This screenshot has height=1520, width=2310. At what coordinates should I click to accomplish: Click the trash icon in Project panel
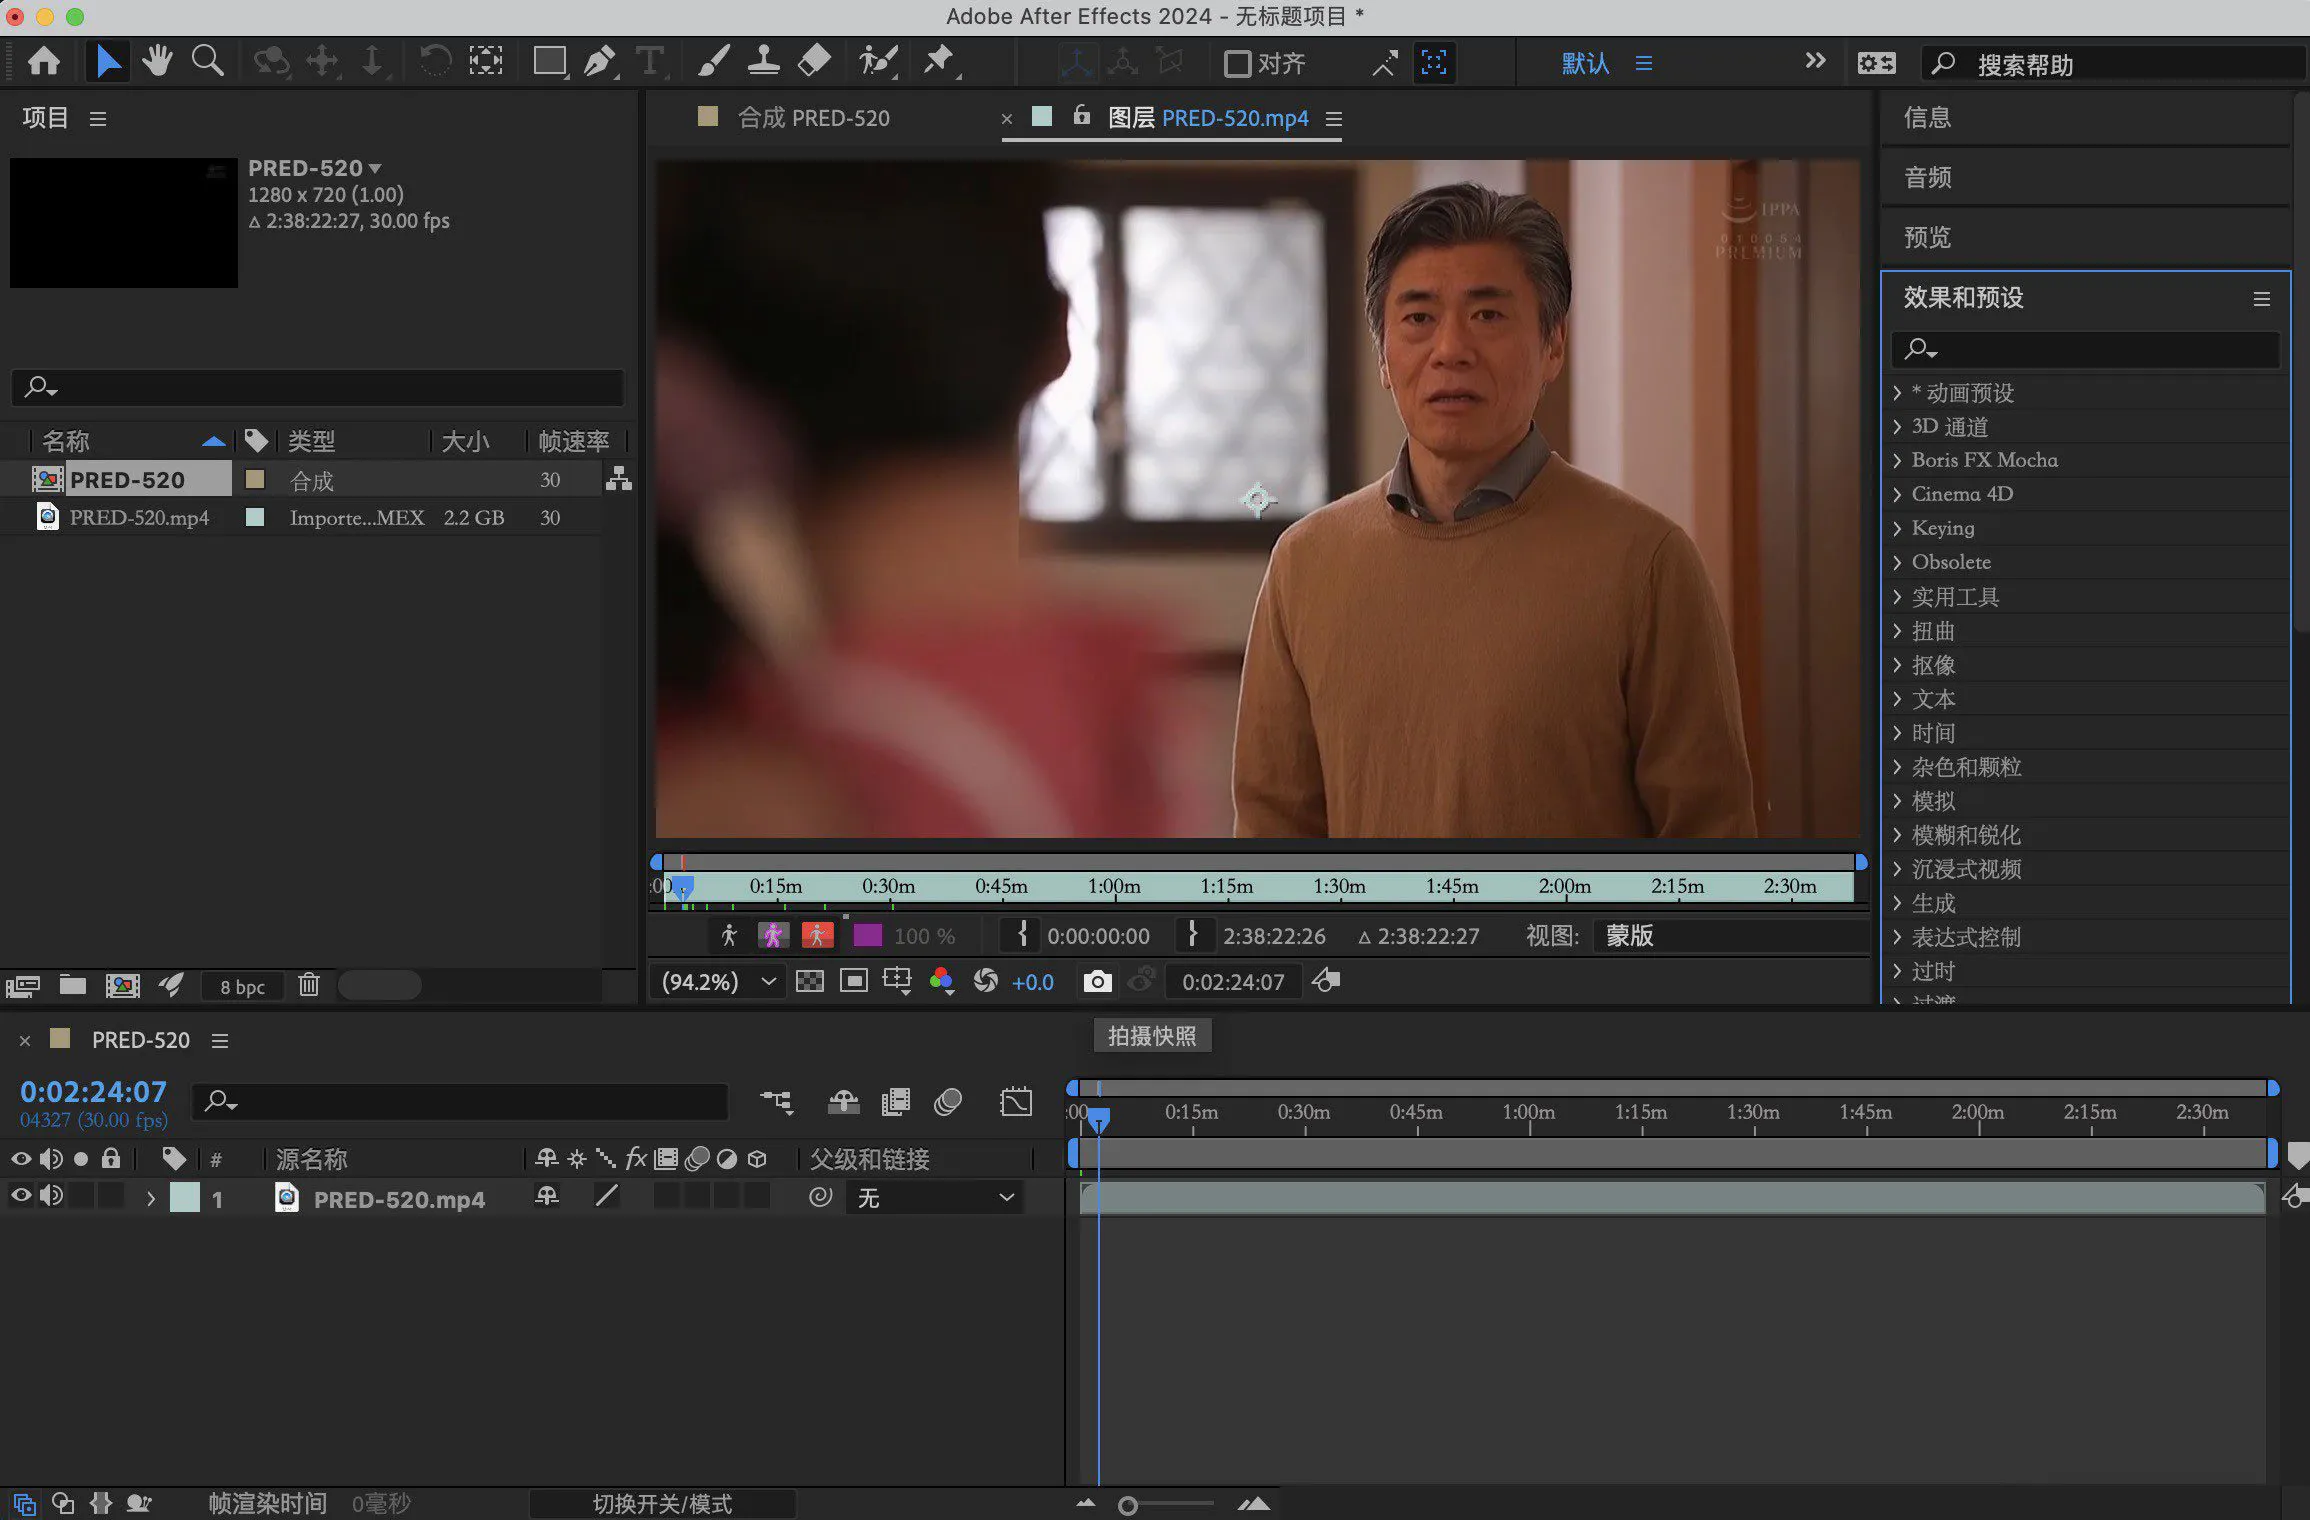tap(309, 986)
